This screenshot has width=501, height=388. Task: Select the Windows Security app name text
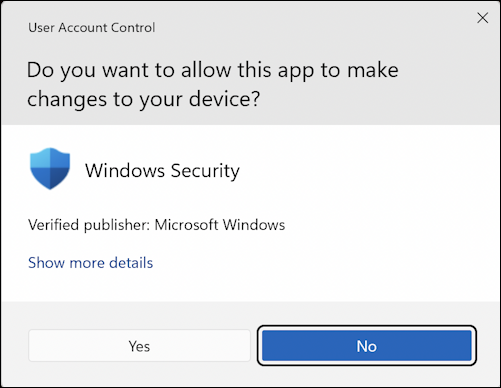162,171
